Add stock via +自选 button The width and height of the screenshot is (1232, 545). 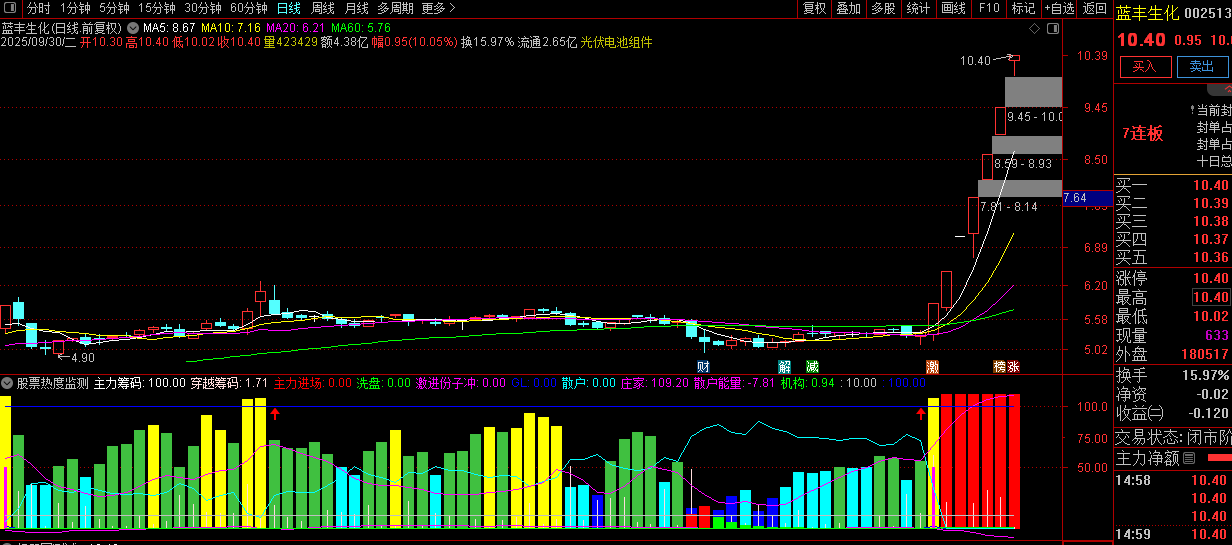point(1060,8)
